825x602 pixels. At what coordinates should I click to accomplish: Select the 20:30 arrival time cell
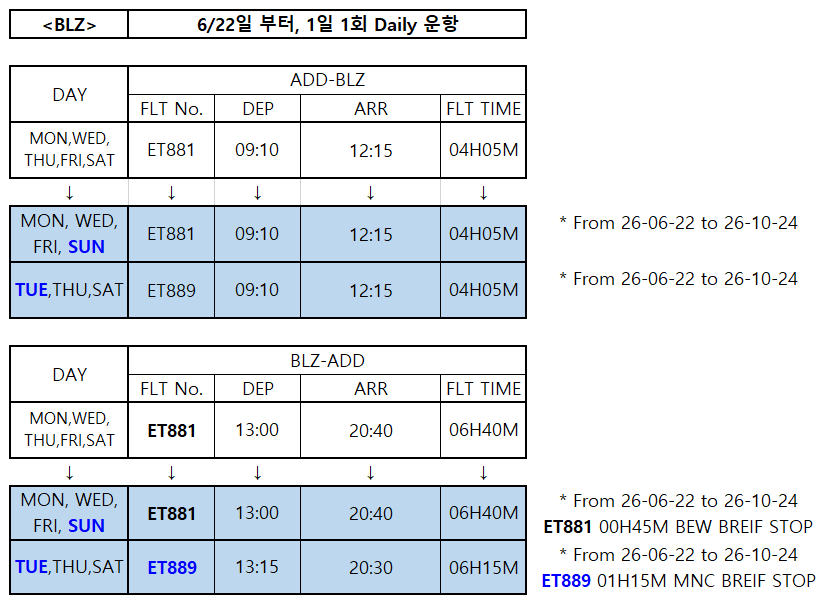point(370,568)
